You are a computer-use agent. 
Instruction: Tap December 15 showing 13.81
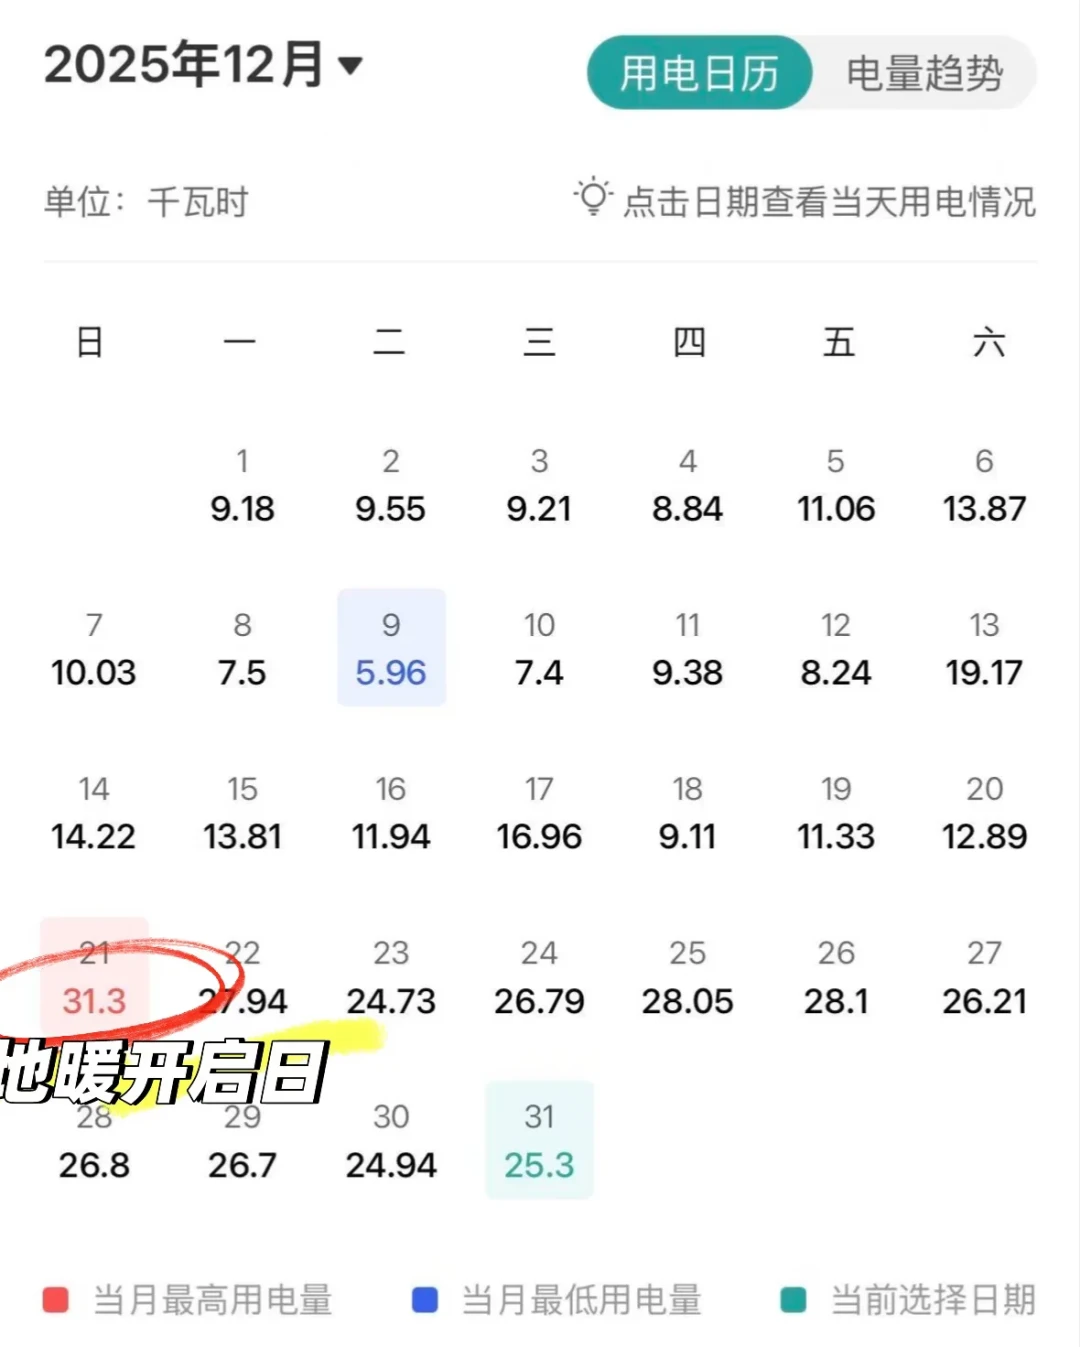pyautogui.click(x=242, y=813)
